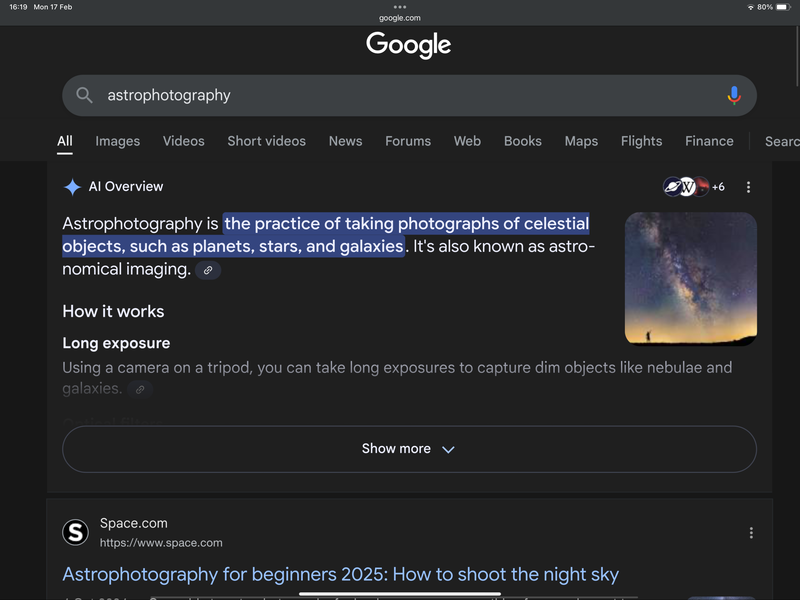Focus the astrophotography search field

[409, 95]
